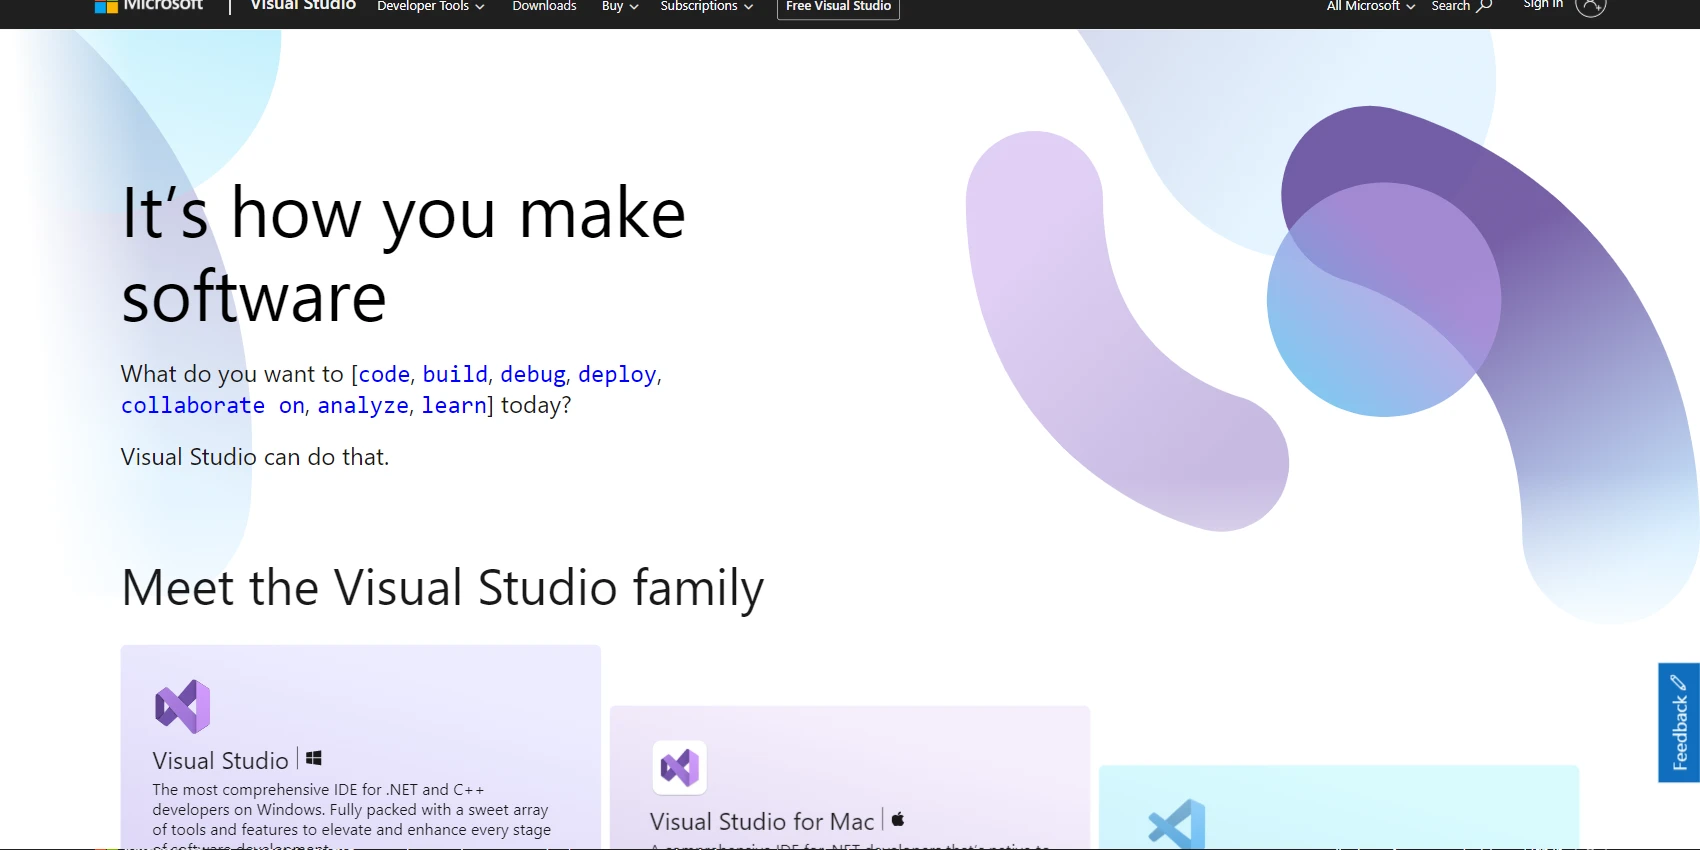
Task: Click the Visual Studio for Mac logo
Action: pyautogui.click(x=680, y=768)
